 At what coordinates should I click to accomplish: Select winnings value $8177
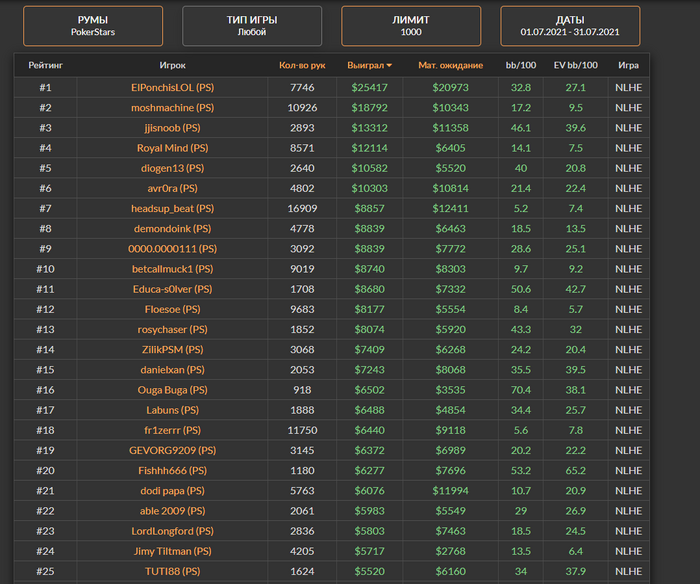(369, 309)
